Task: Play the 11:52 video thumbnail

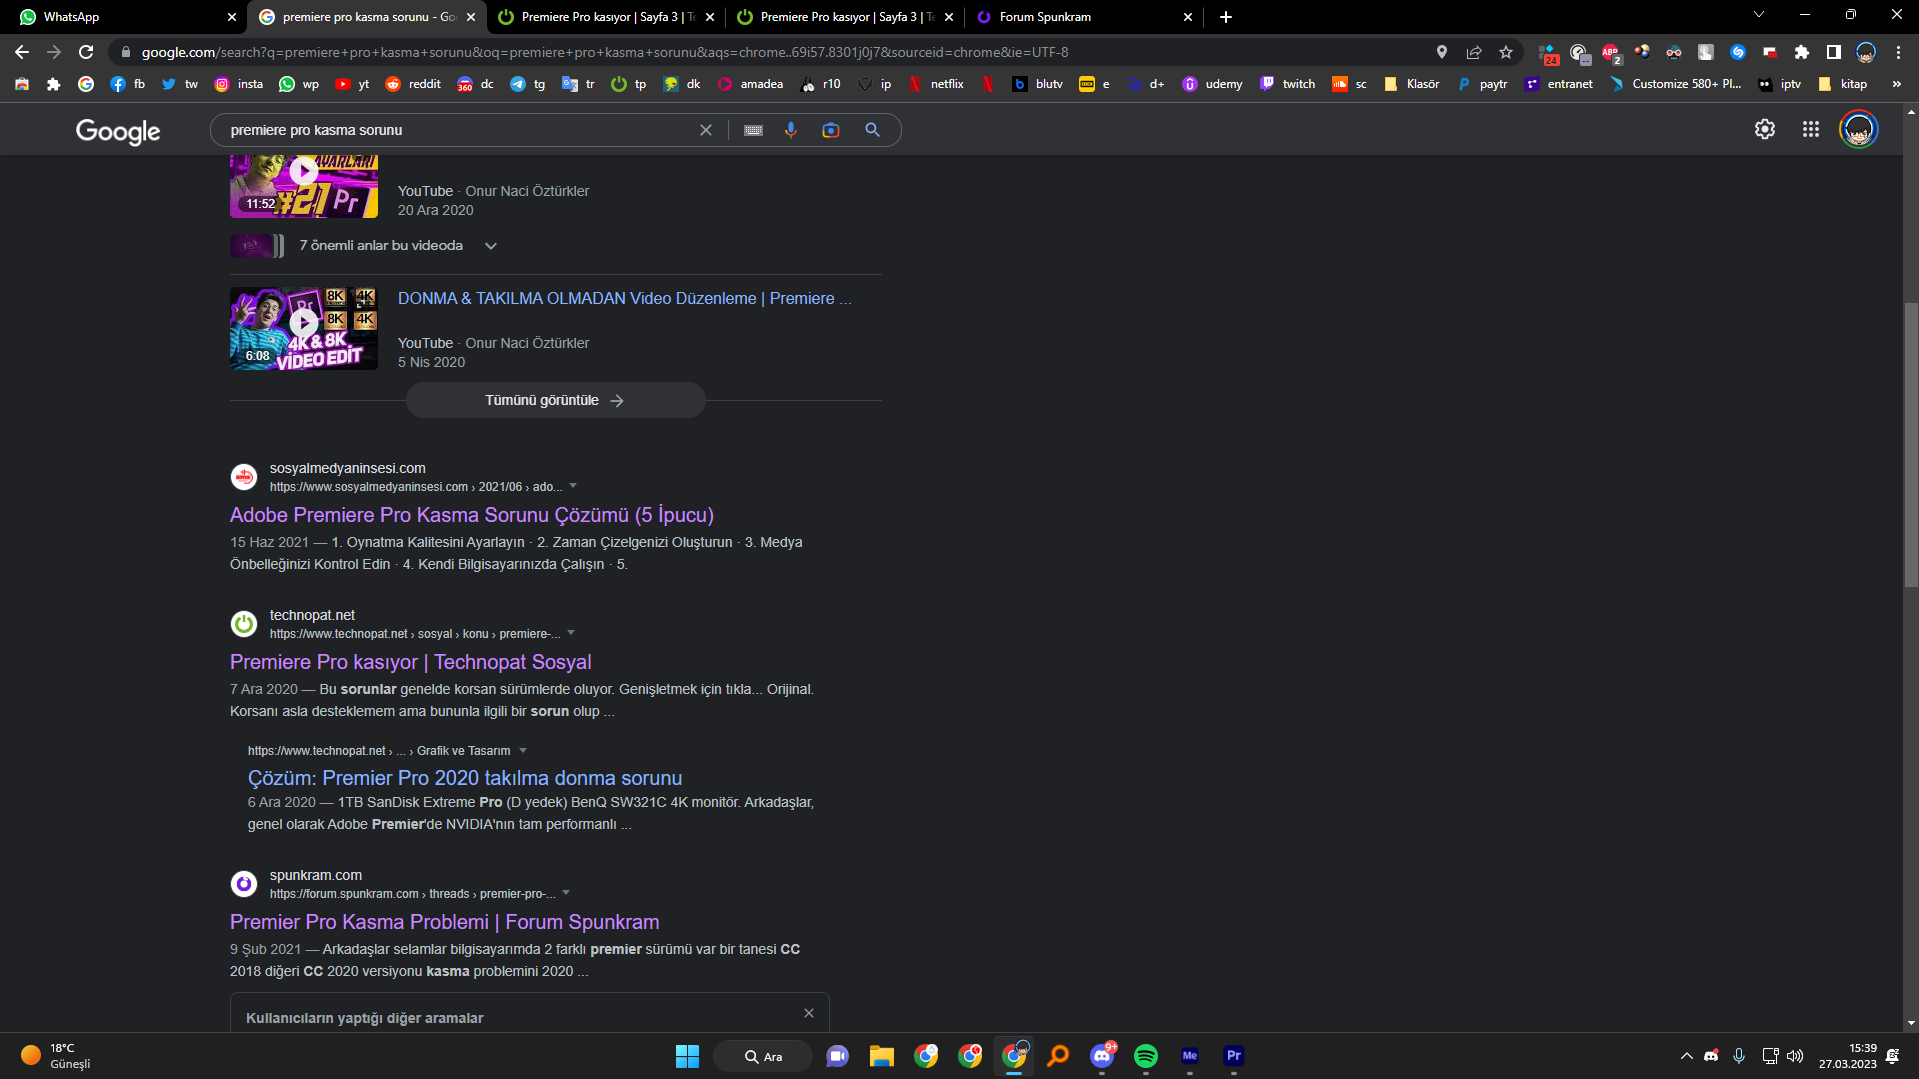Action: tap(304, 186)
